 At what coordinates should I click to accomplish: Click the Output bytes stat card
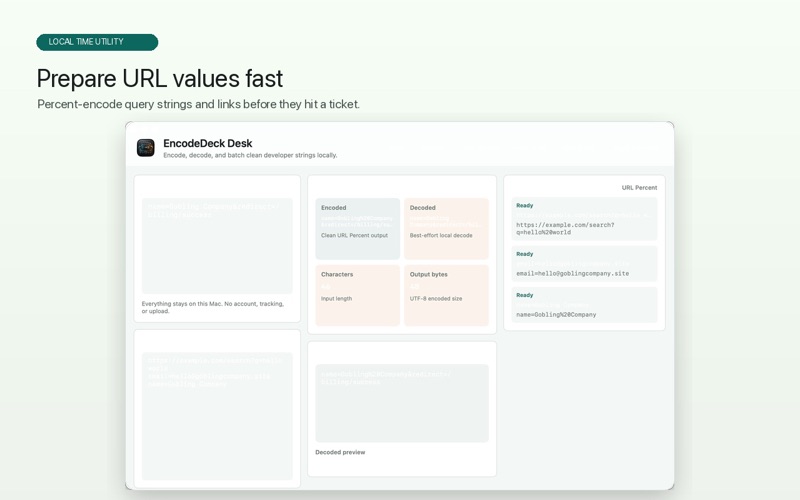click(446, 295)
